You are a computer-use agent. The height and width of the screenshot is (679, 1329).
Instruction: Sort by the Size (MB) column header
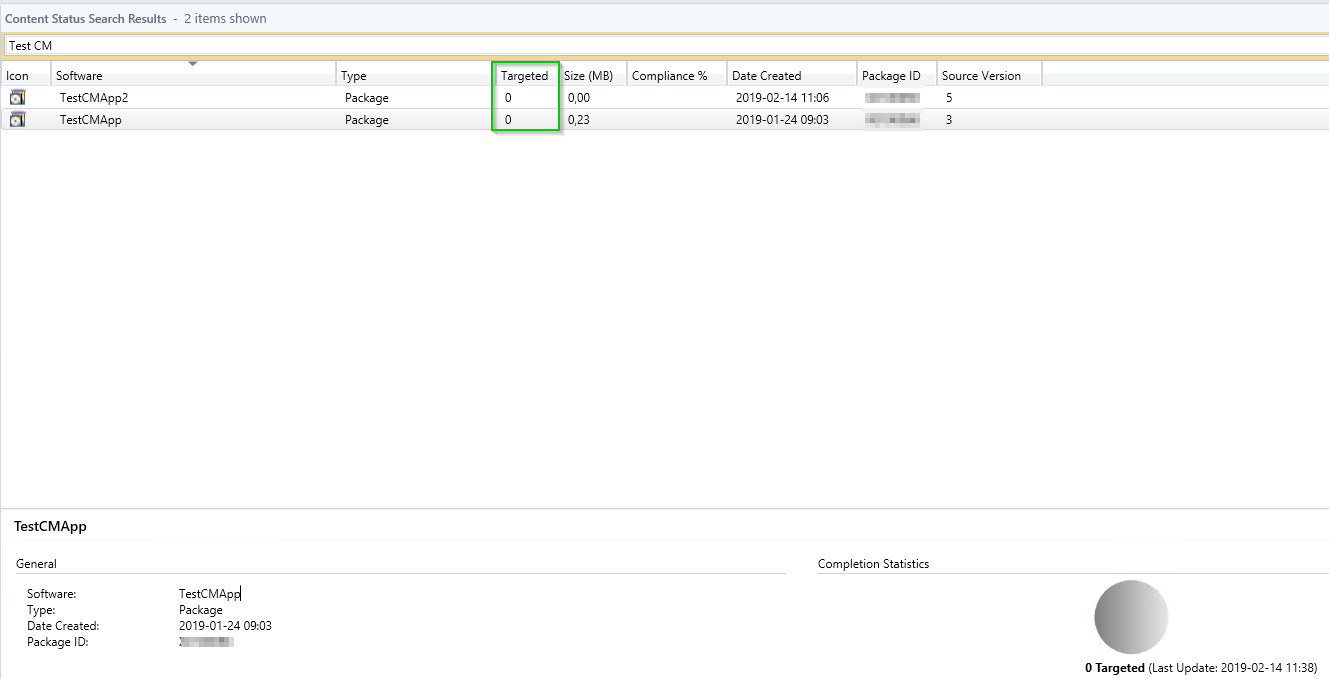tap(588, 76)
